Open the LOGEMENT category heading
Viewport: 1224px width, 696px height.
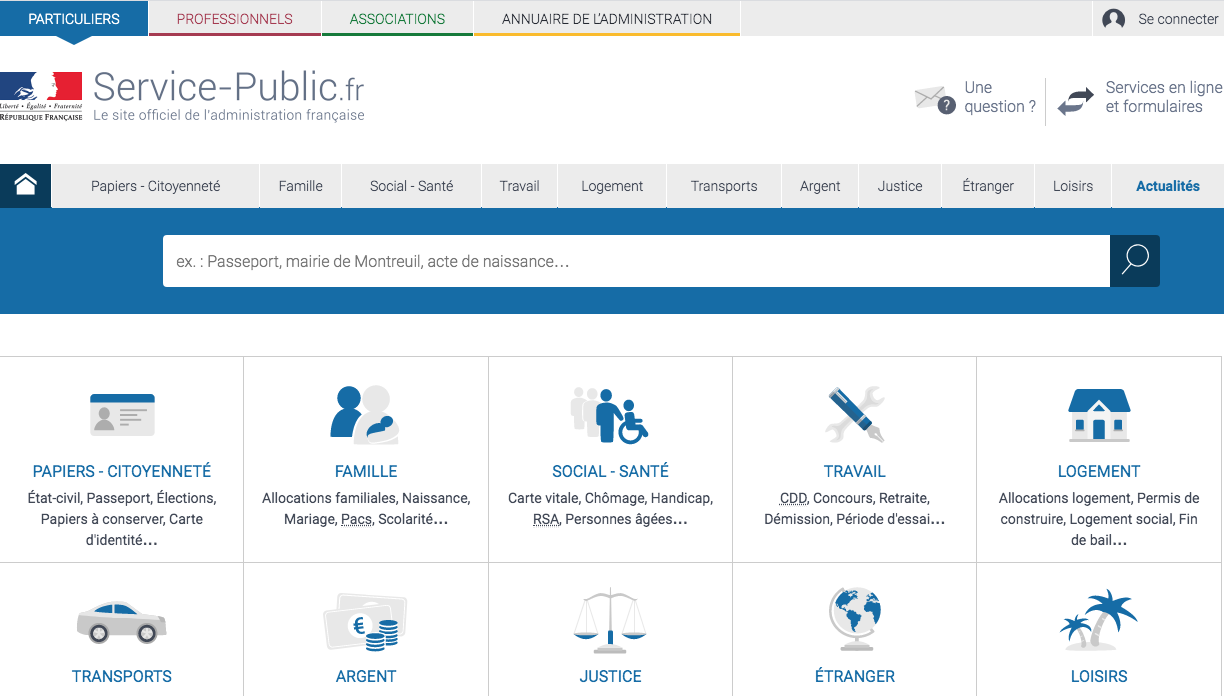[1099, 471]
